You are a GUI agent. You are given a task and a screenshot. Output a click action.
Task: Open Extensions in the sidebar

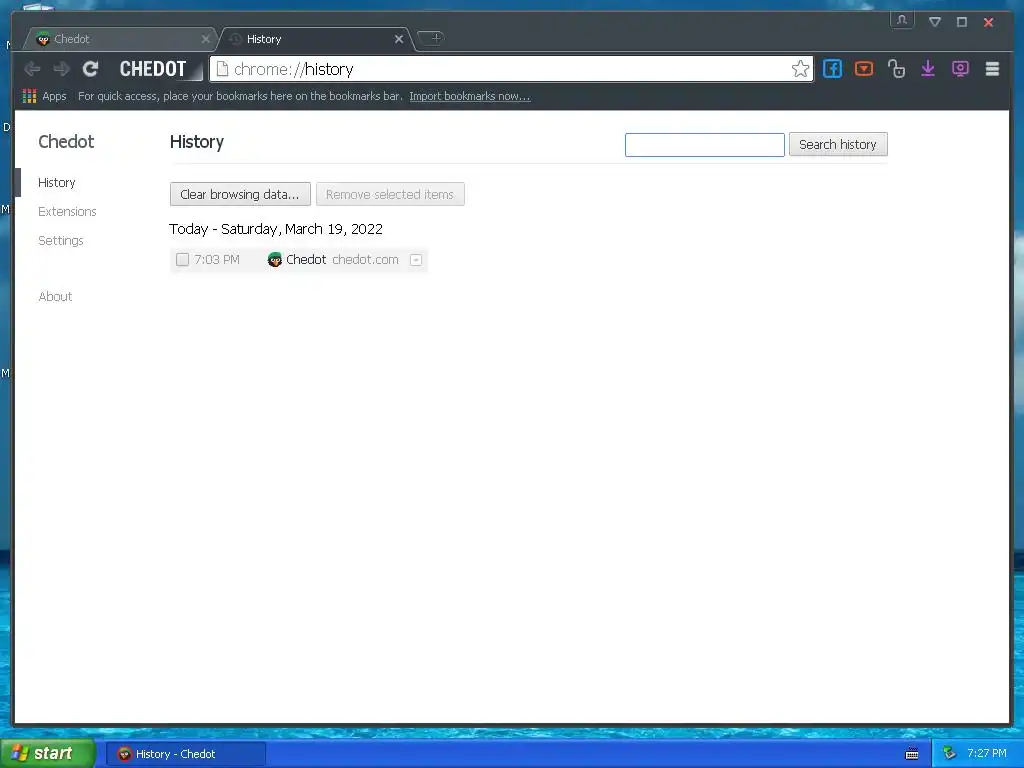(x=67, y=212)
